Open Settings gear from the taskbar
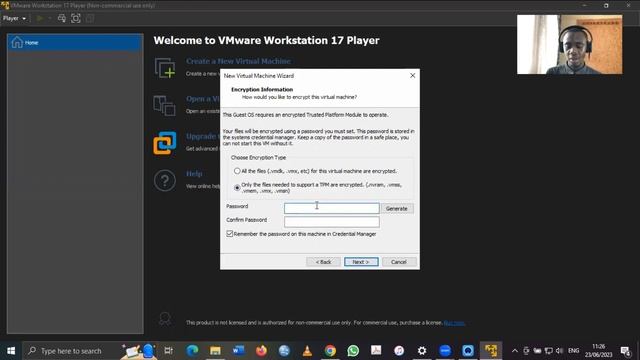640x360 pixels. pyautogui.click(x=422, y=351)
